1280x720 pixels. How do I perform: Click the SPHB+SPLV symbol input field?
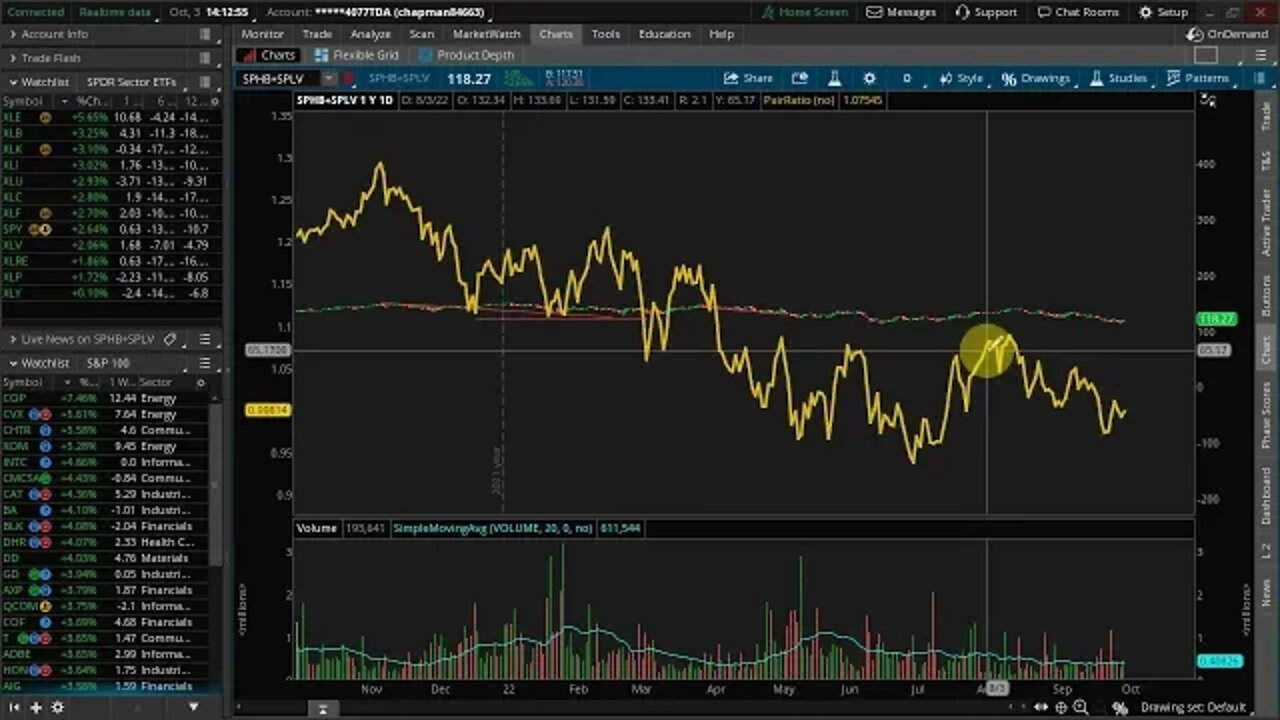click(x=278, y=78)
